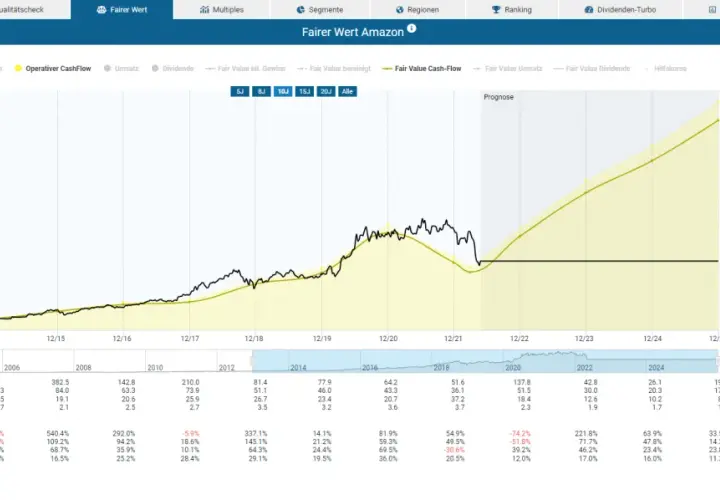The image size is (720, 500).
Task: Toggle Fair Value Dividende series
Action: point(592,68)
